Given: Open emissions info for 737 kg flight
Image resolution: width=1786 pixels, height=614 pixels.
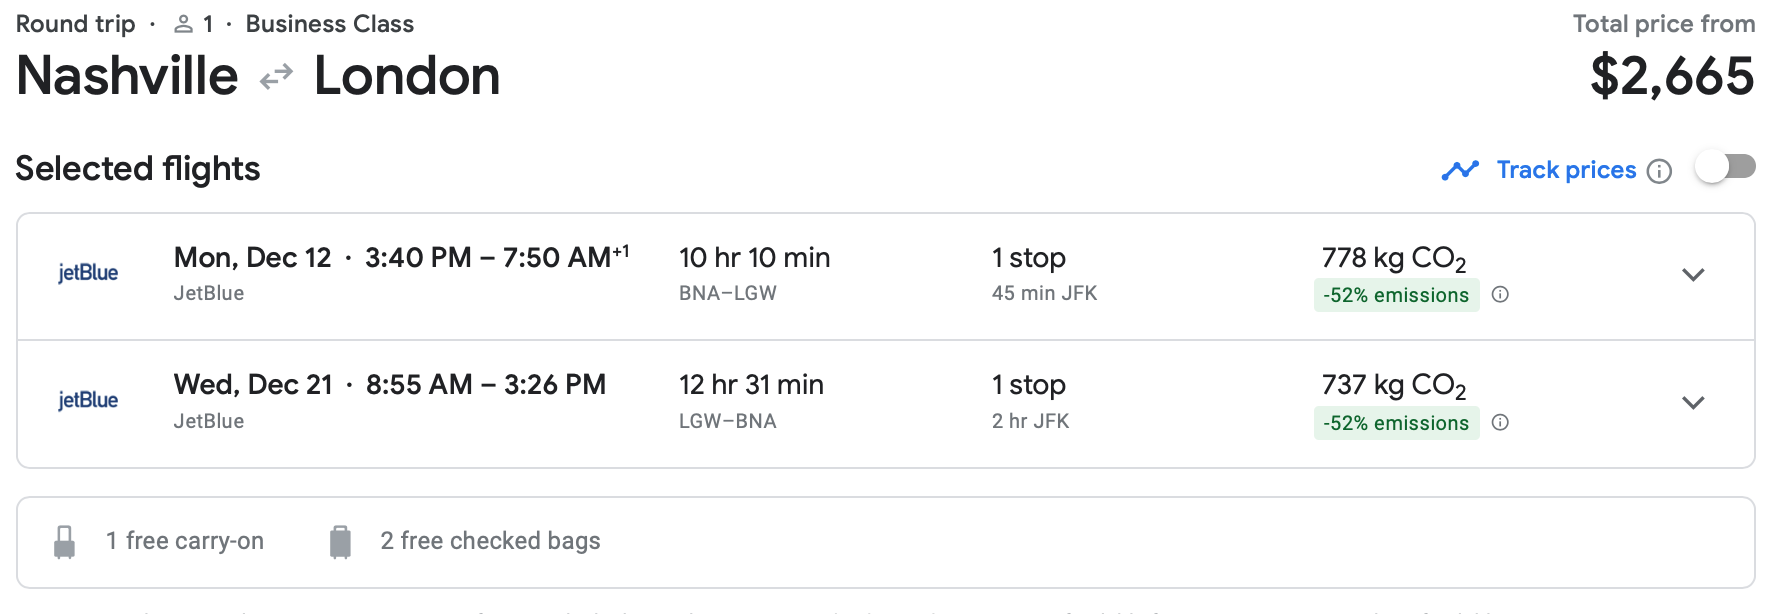Looking at the screenshot, I should (x=1500, y=422).
